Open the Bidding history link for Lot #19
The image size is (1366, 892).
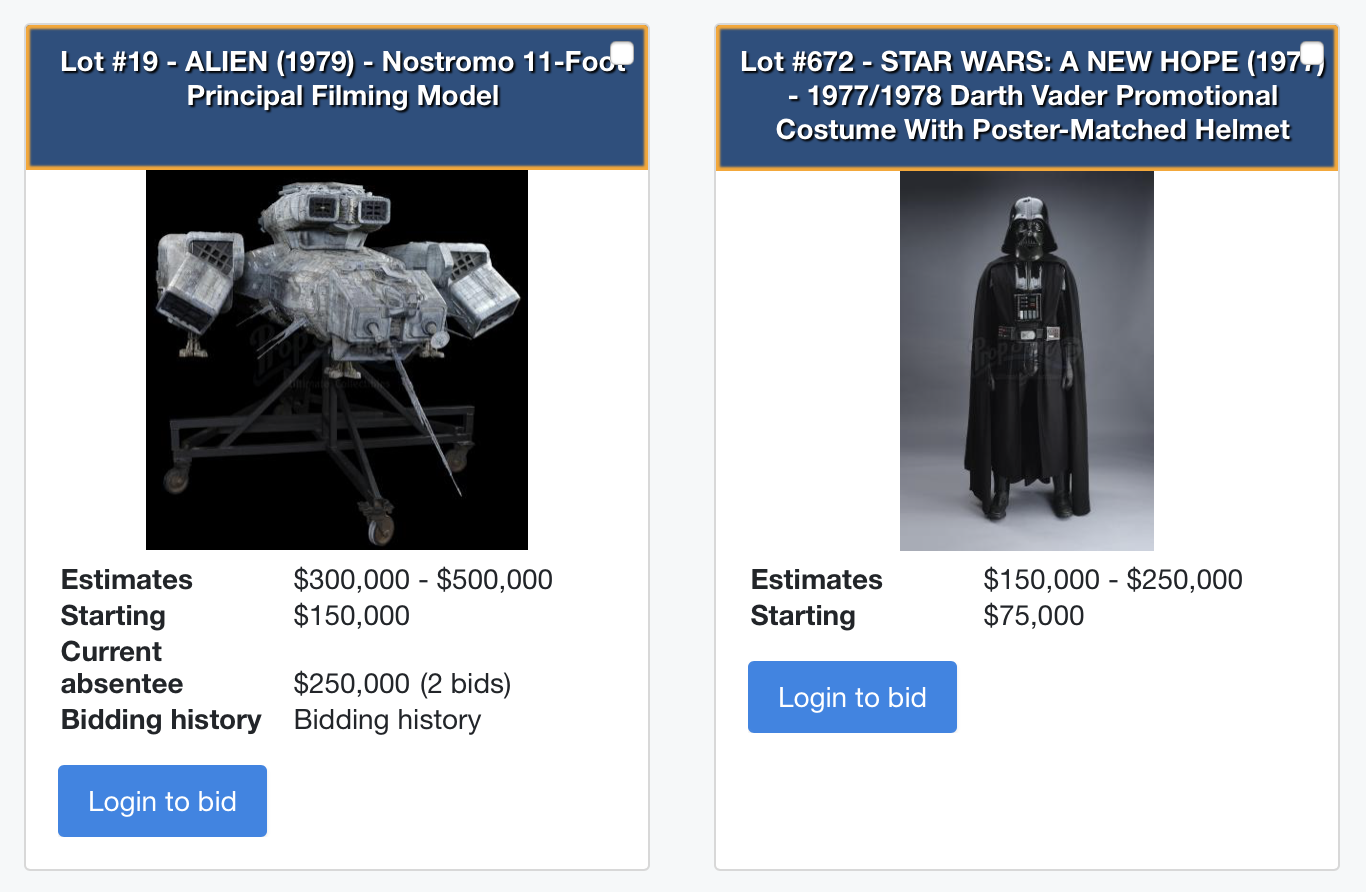[x=387, y=720]
